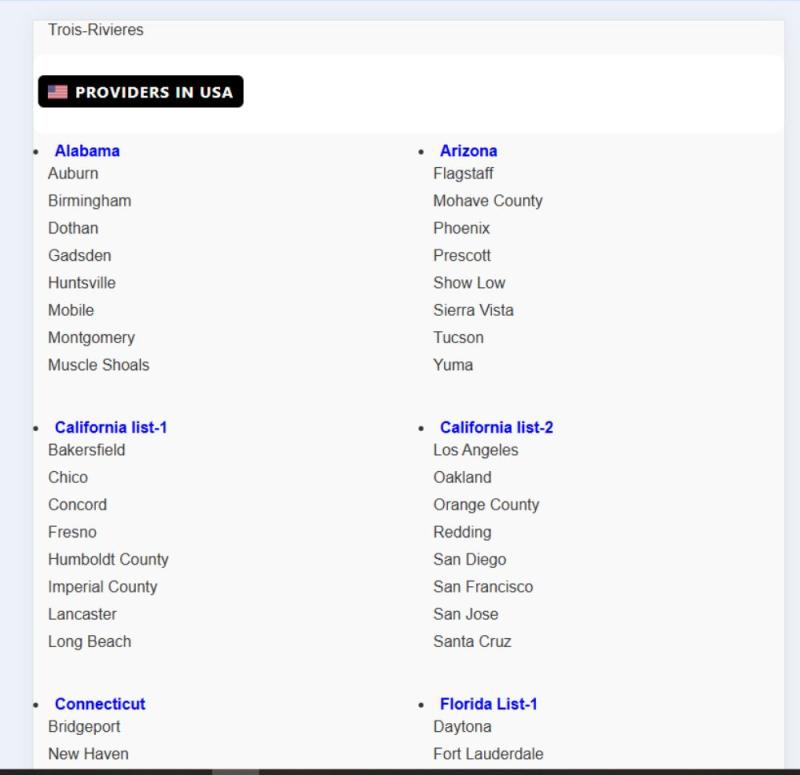This screenshot has width=800, height=775.
Task: Open the Tucson listing
Action: click(x=458, y=338)
